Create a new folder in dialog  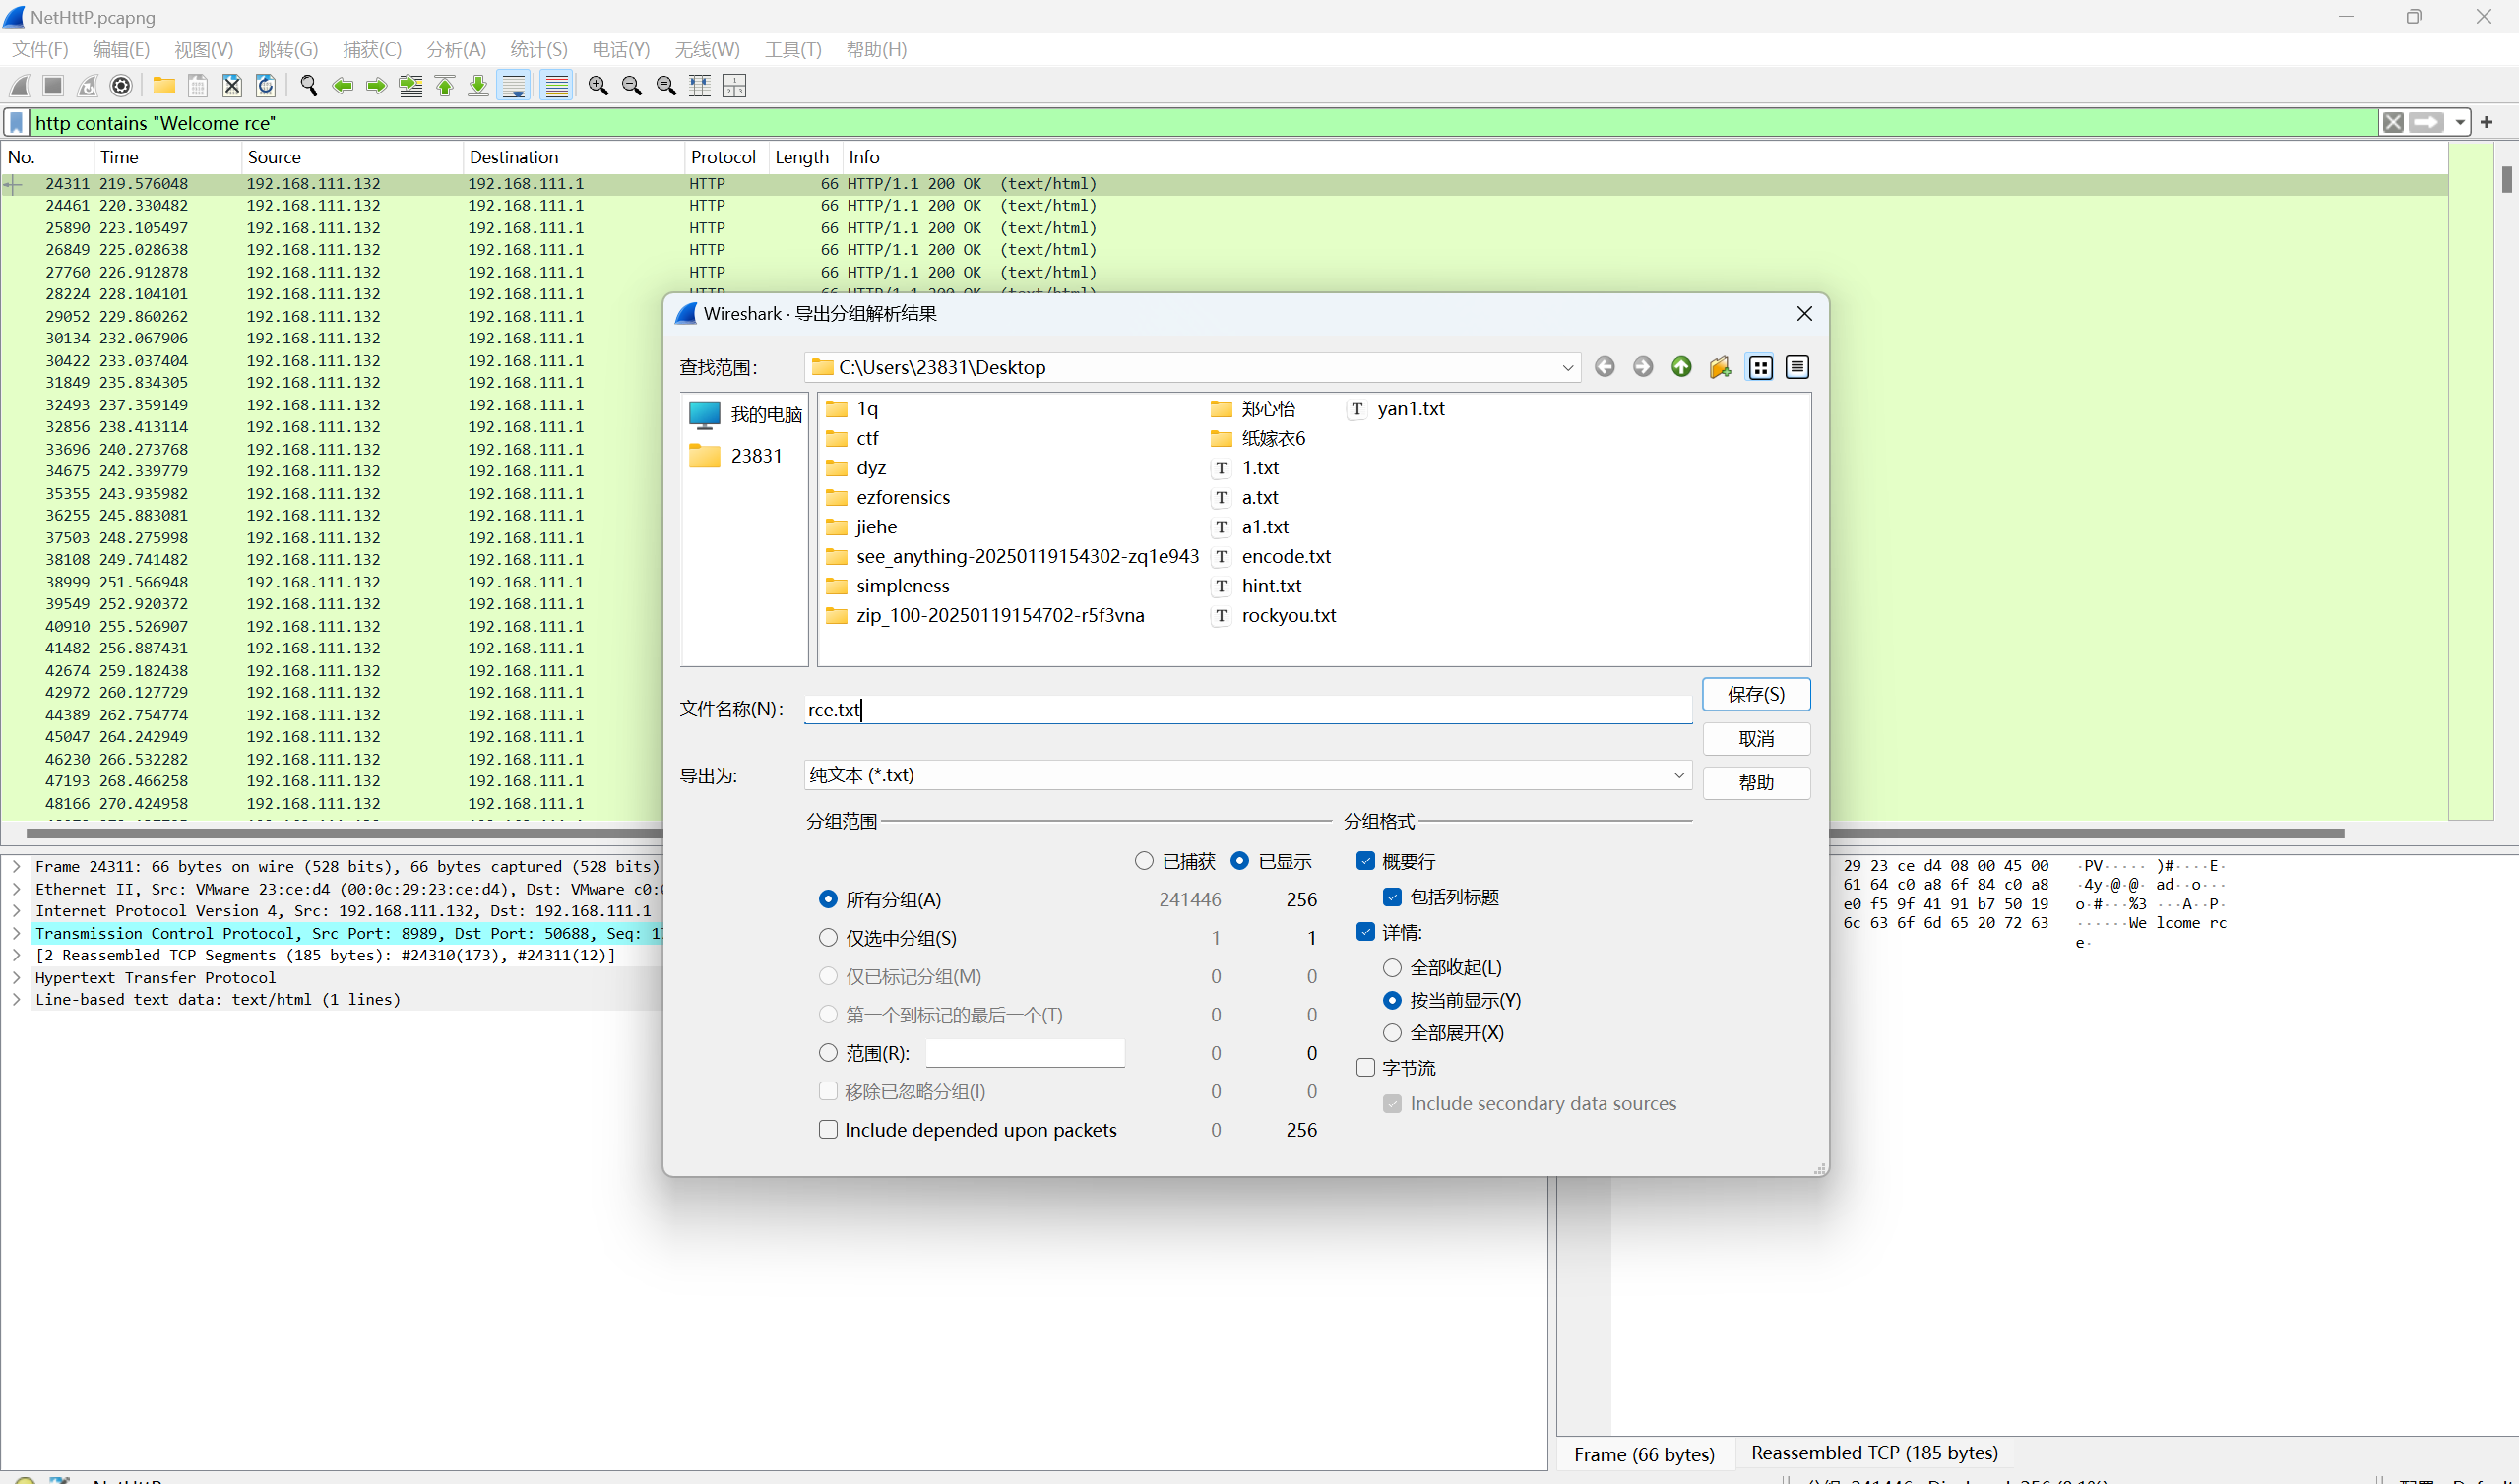(1720, 367)
